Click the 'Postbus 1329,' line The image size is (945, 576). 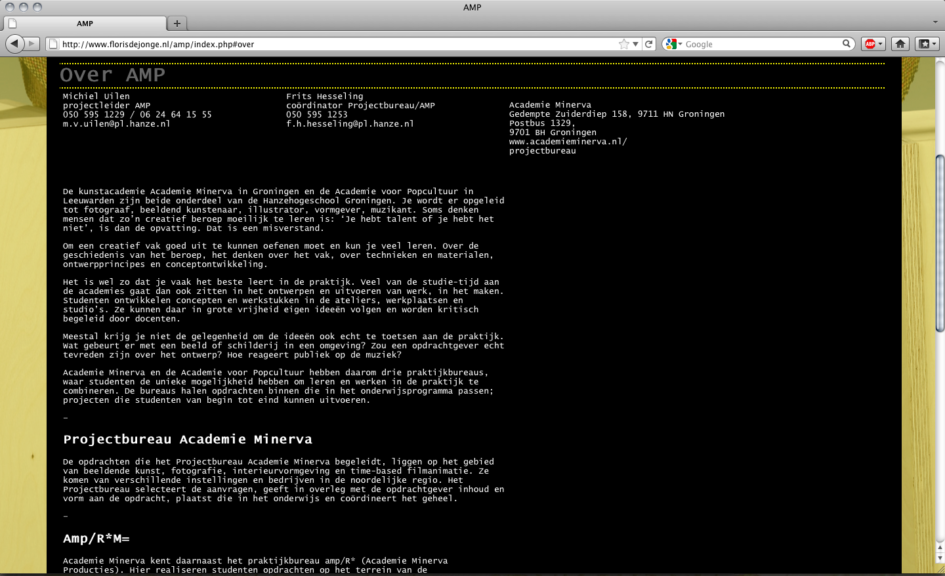point(542,123)
